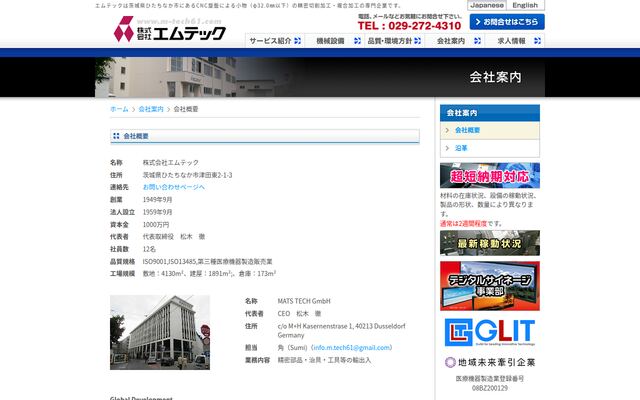Open the 超短納期対応 banner
The height and width of the screenshot is (400, 640).
click(490, 176)
